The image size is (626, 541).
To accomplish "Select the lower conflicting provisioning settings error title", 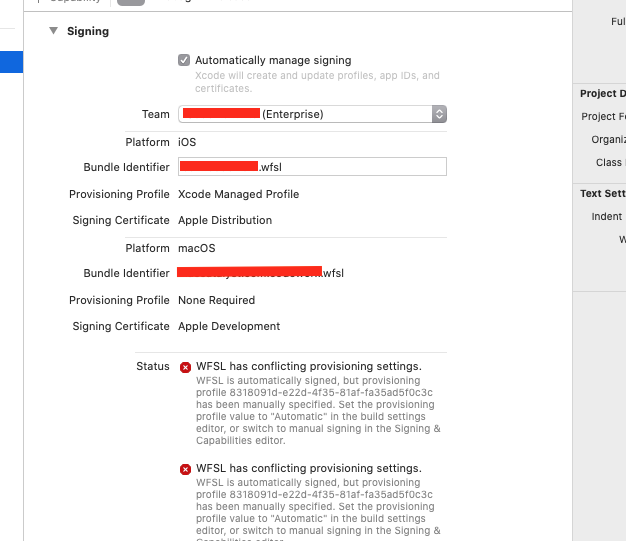I will click(309, 468).
